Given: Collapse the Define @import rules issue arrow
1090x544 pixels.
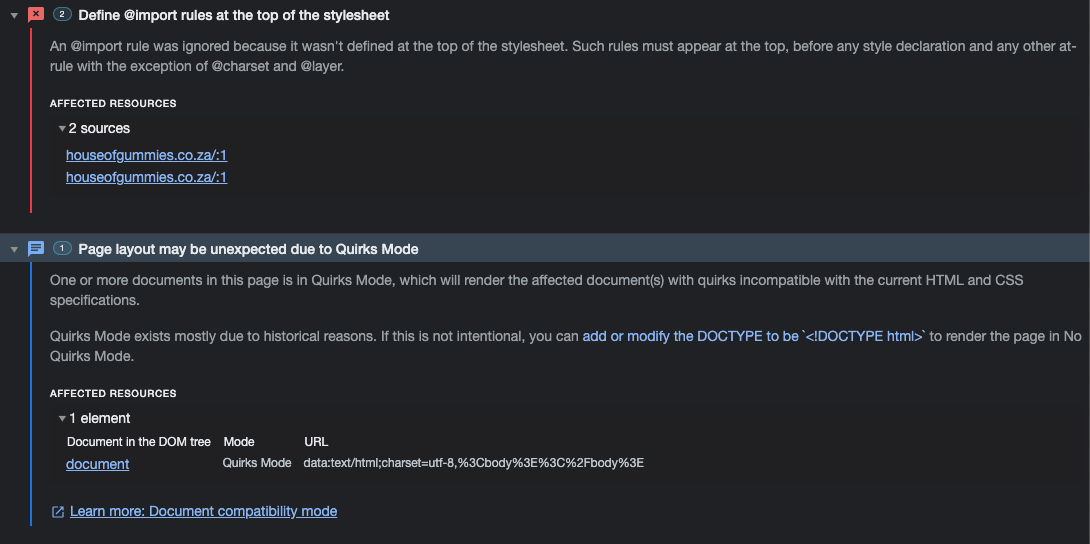Looking at the screenshot, I should click(x=14, y=15).
